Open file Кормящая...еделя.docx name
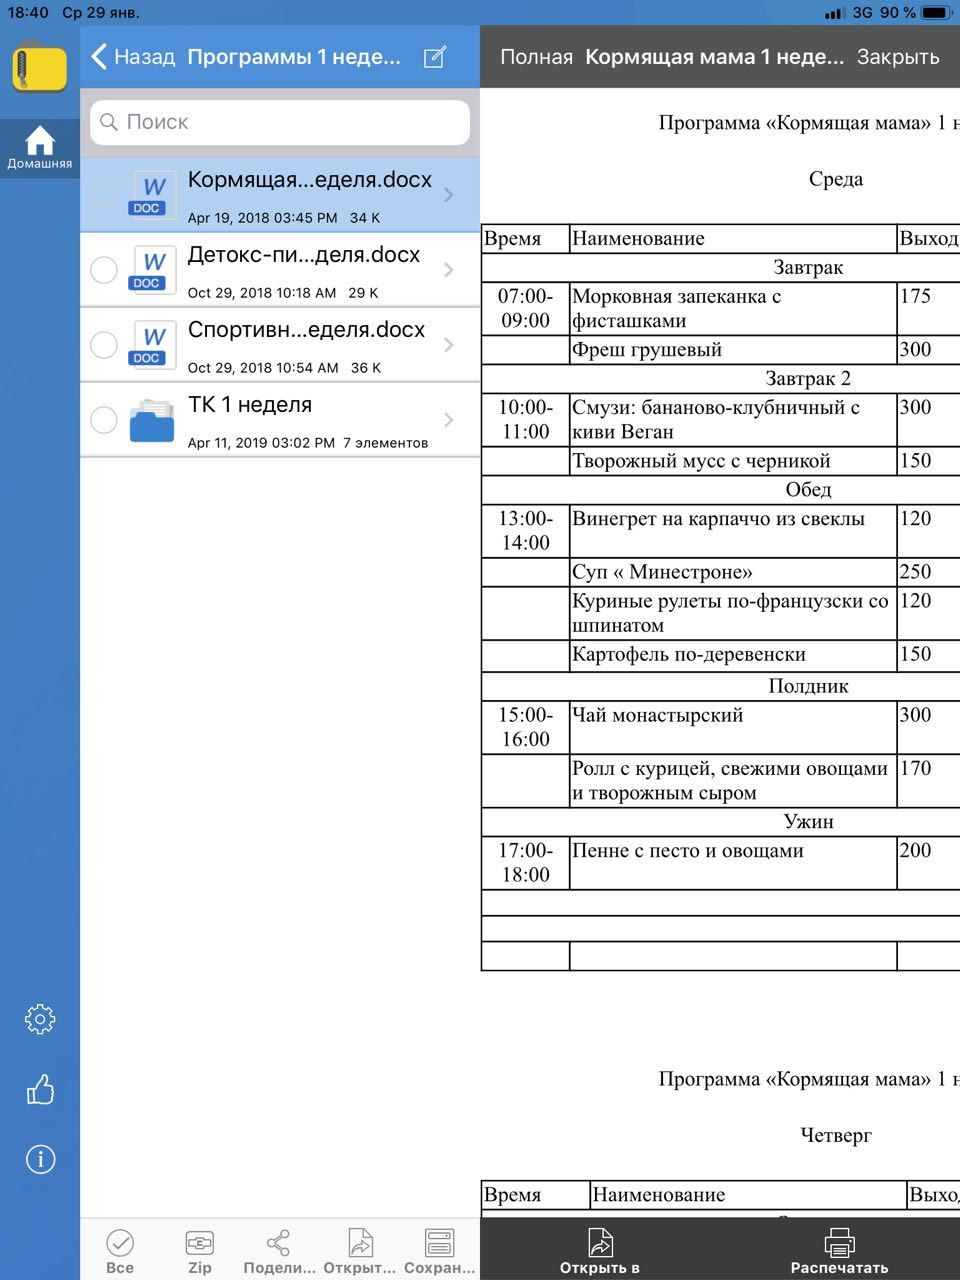This screenshot has height=1280, width=960. (310, 180)
